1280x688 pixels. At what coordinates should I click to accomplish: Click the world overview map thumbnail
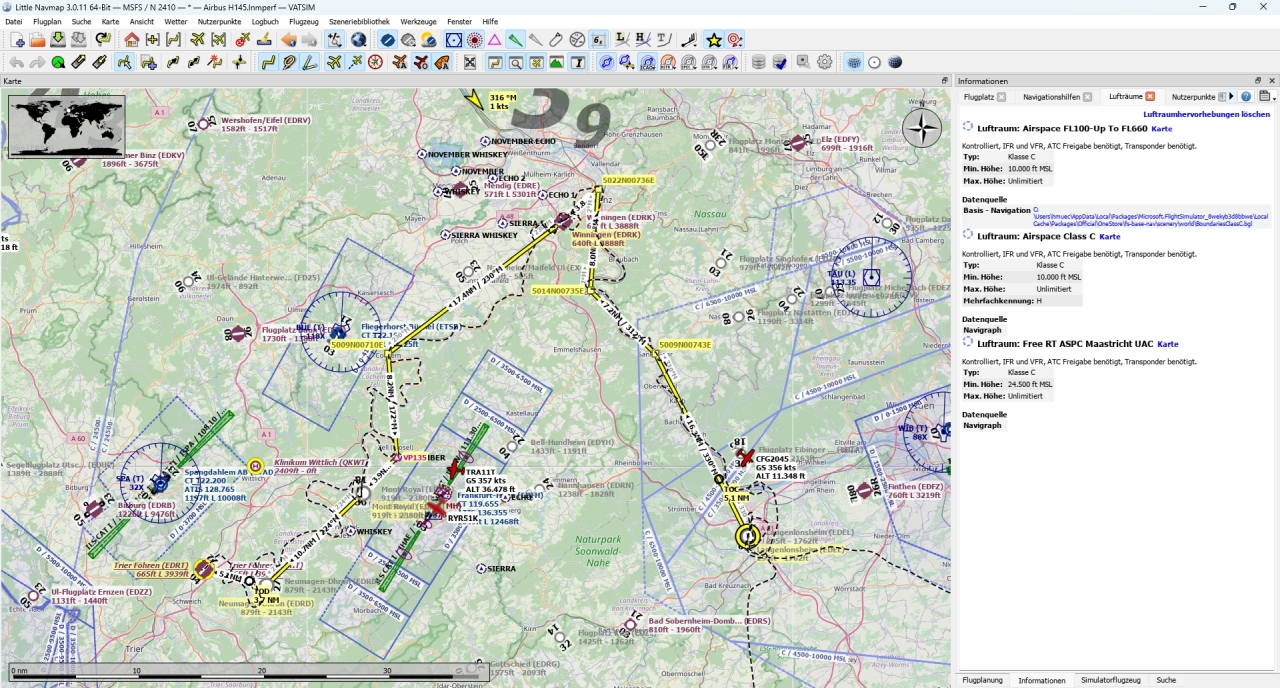point(66,127)
